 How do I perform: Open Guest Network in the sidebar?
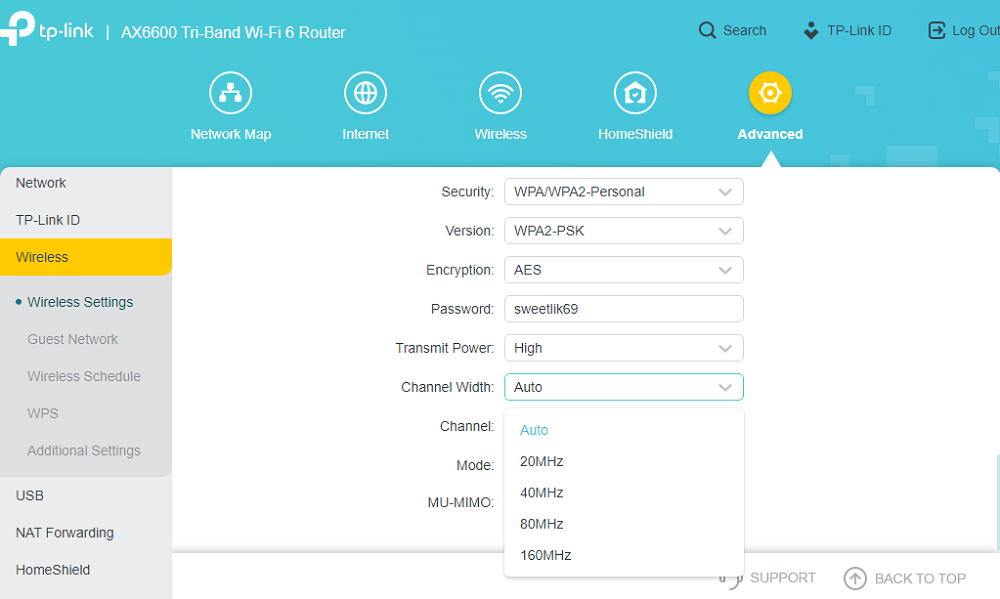73,339
